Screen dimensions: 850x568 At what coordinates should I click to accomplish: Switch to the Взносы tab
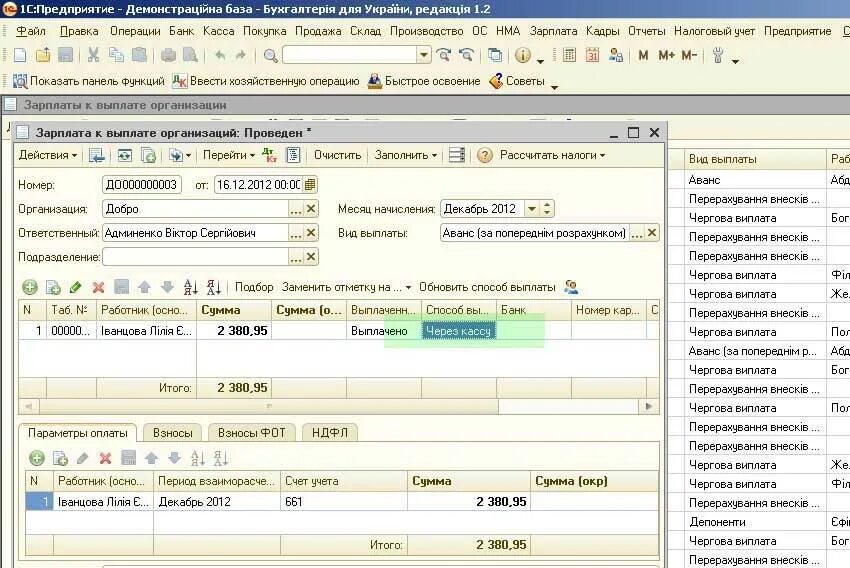pos(172,433)
